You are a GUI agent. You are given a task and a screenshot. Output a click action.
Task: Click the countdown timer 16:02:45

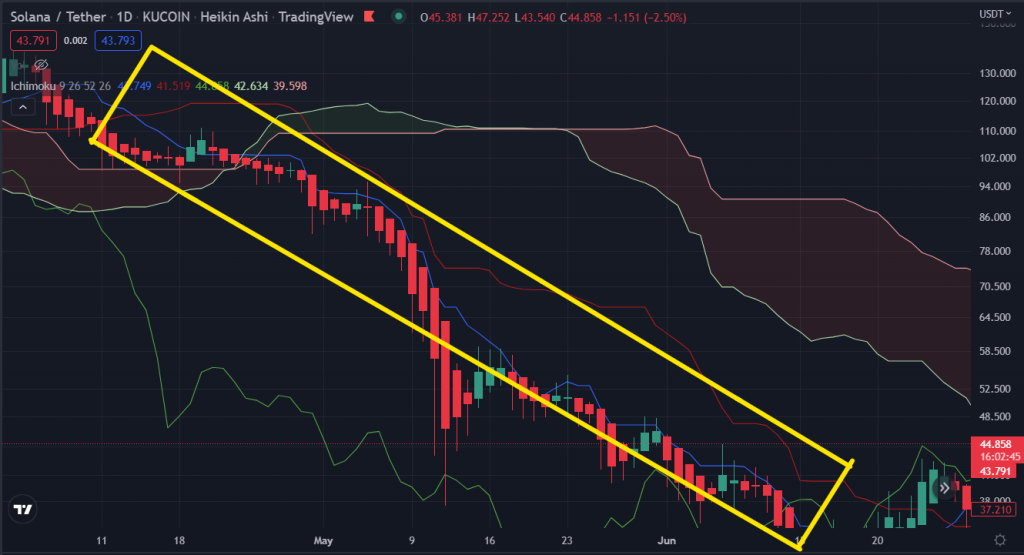tap(1000, 457)
